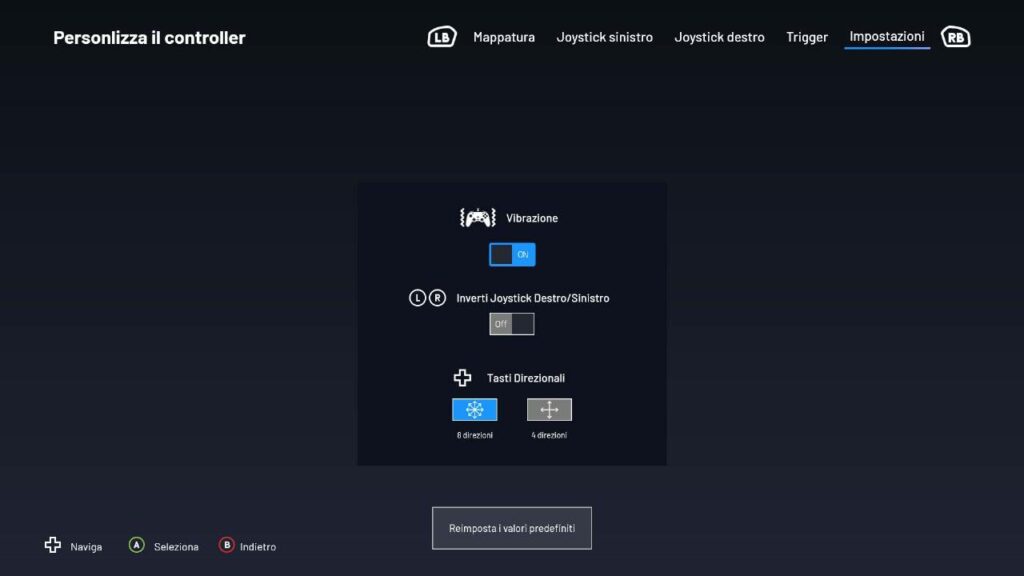Select the 4 direzioni D-pad option
Image resolution: width=1024 pixels, height=576 pixels.
(549, 410)
